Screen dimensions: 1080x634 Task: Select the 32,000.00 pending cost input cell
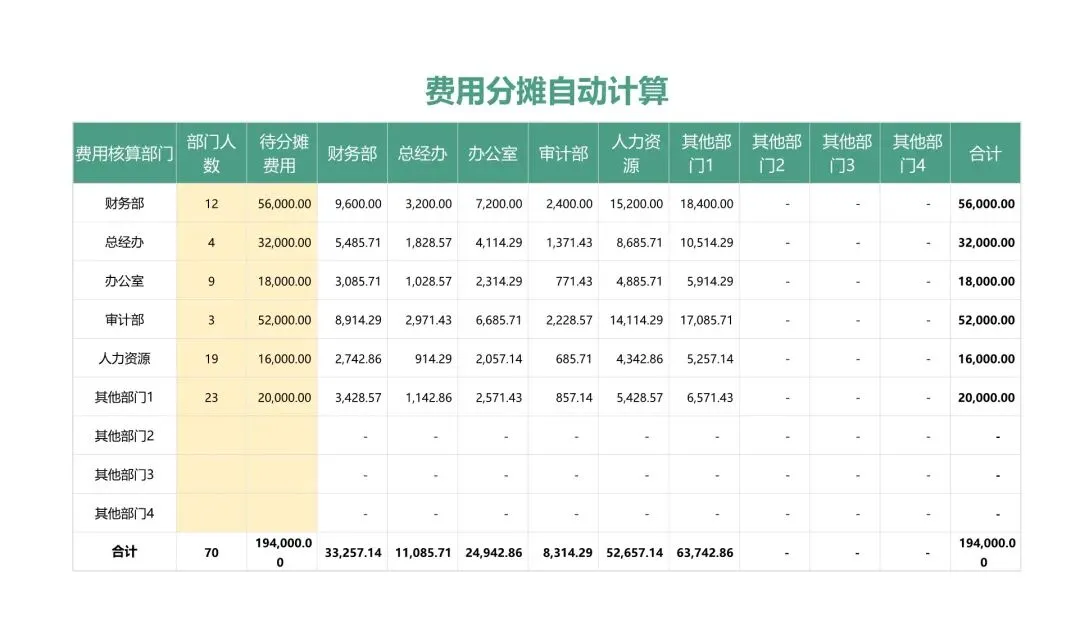pyautogui.click(x=282, y=242)
